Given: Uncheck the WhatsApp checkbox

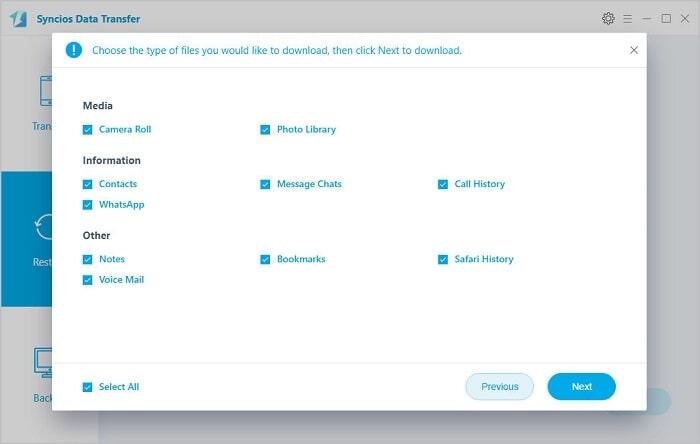Looking at the screenshot, I should [x=88, y=205].
